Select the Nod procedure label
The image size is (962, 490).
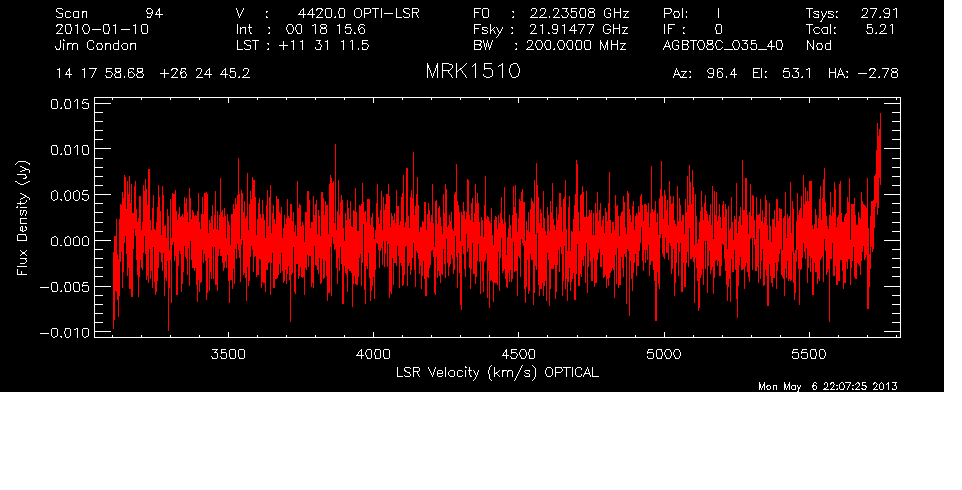(818, 45)
